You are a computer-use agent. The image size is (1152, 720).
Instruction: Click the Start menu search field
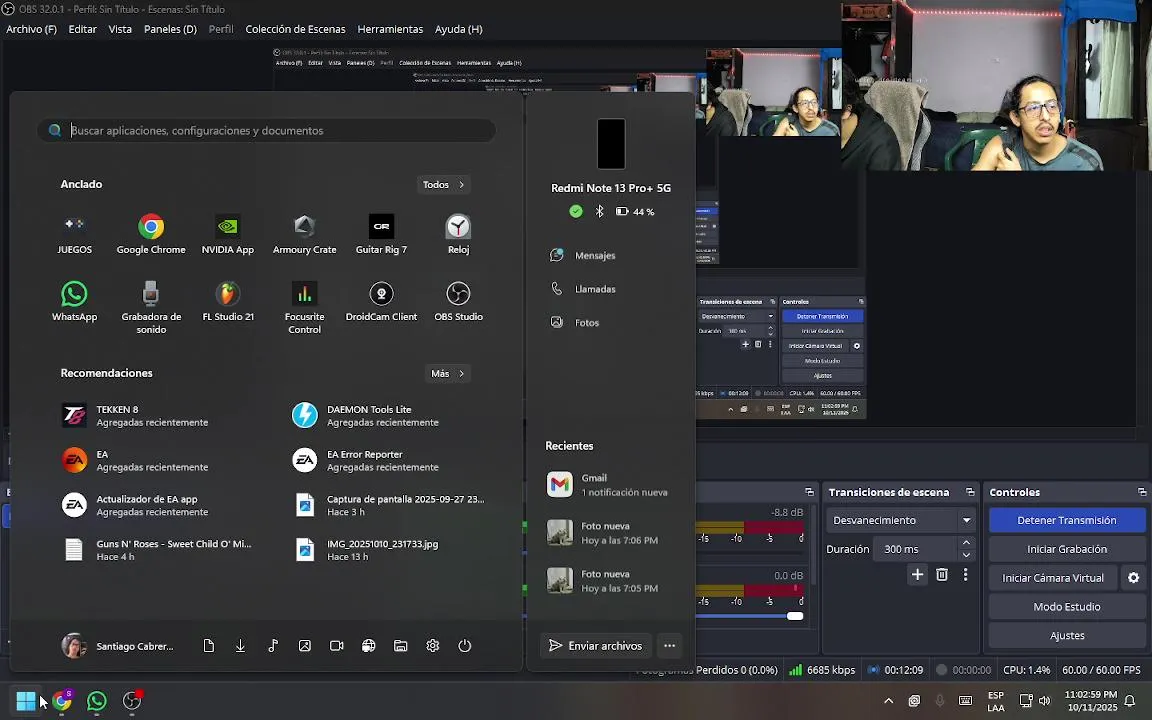266,131
